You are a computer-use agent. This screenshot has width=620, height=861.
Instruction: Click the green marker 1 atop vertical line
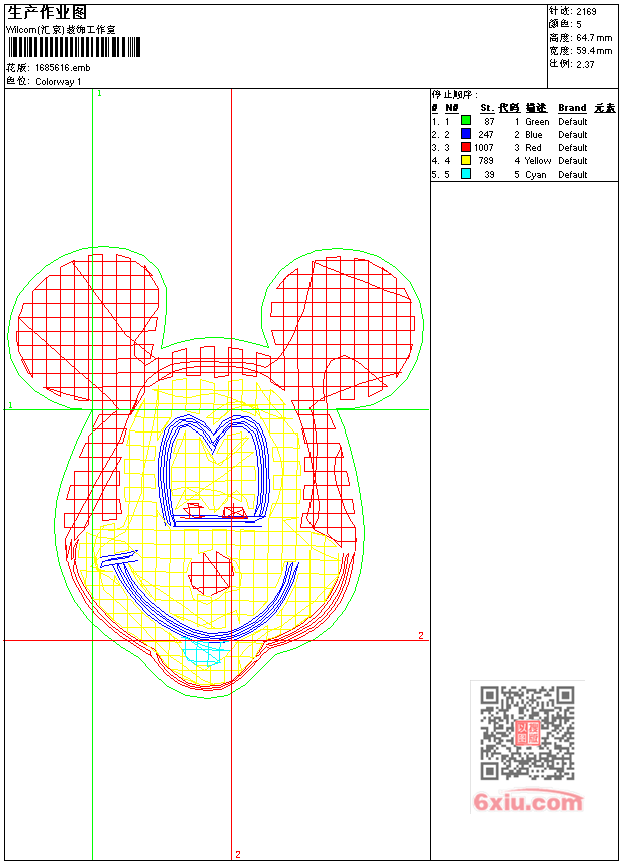[x=99, y=94]
